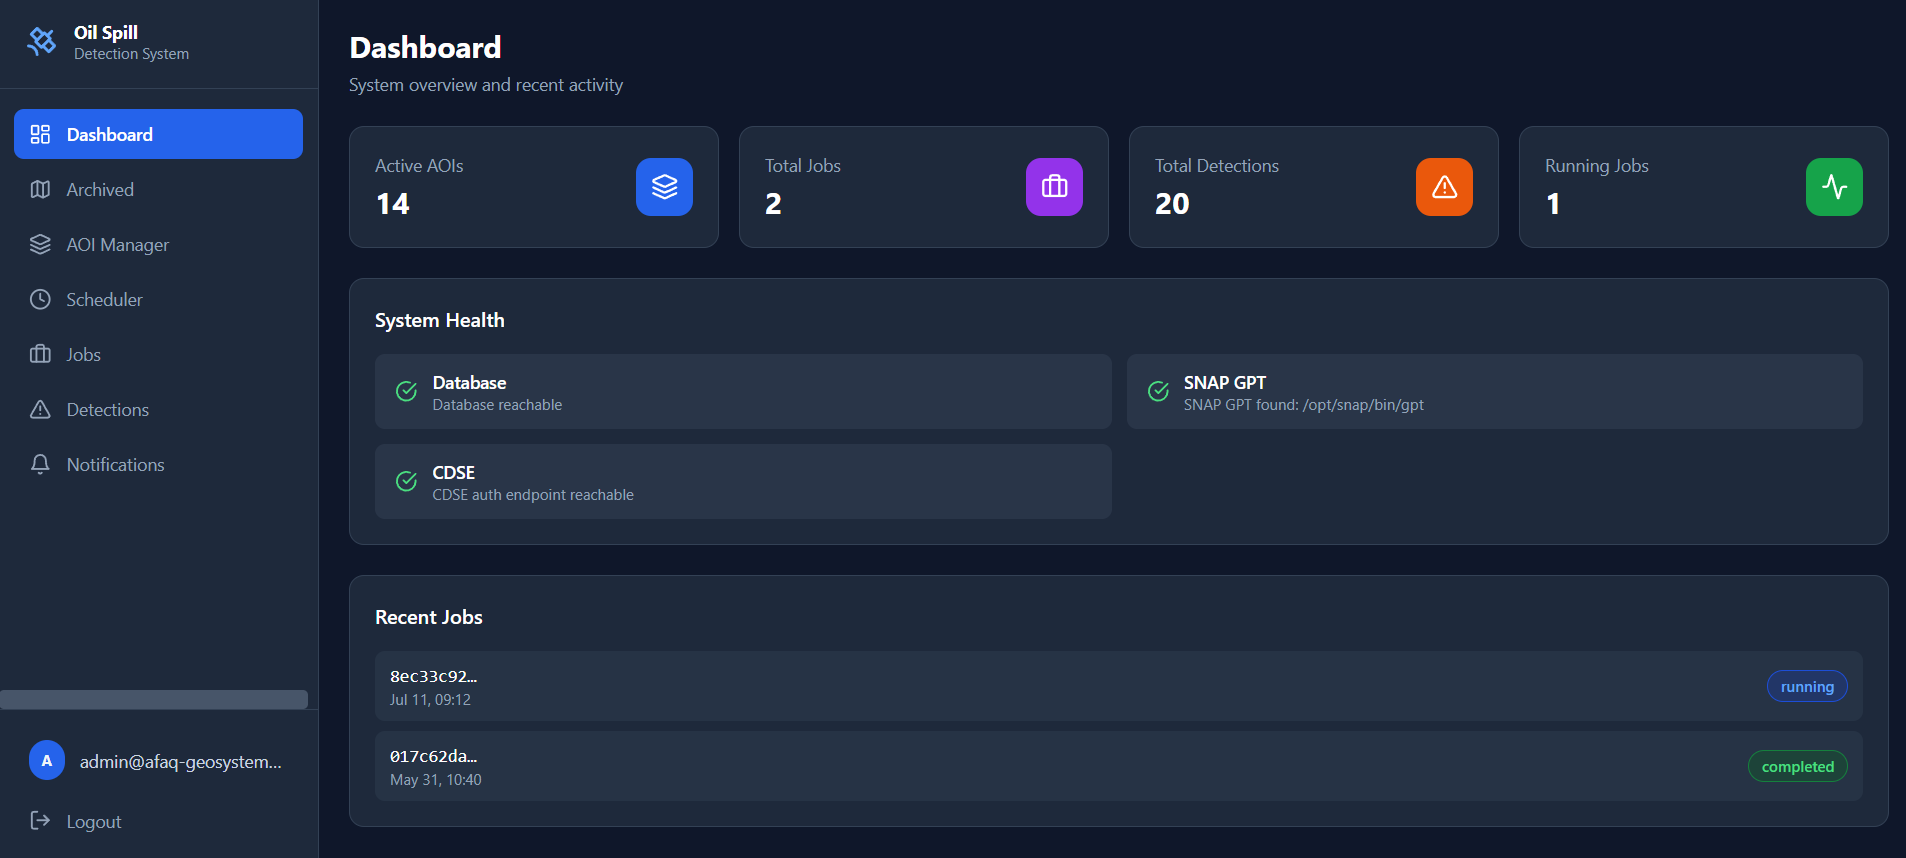
Task: Go to the Detections page
Action: (x=158, y=409)
